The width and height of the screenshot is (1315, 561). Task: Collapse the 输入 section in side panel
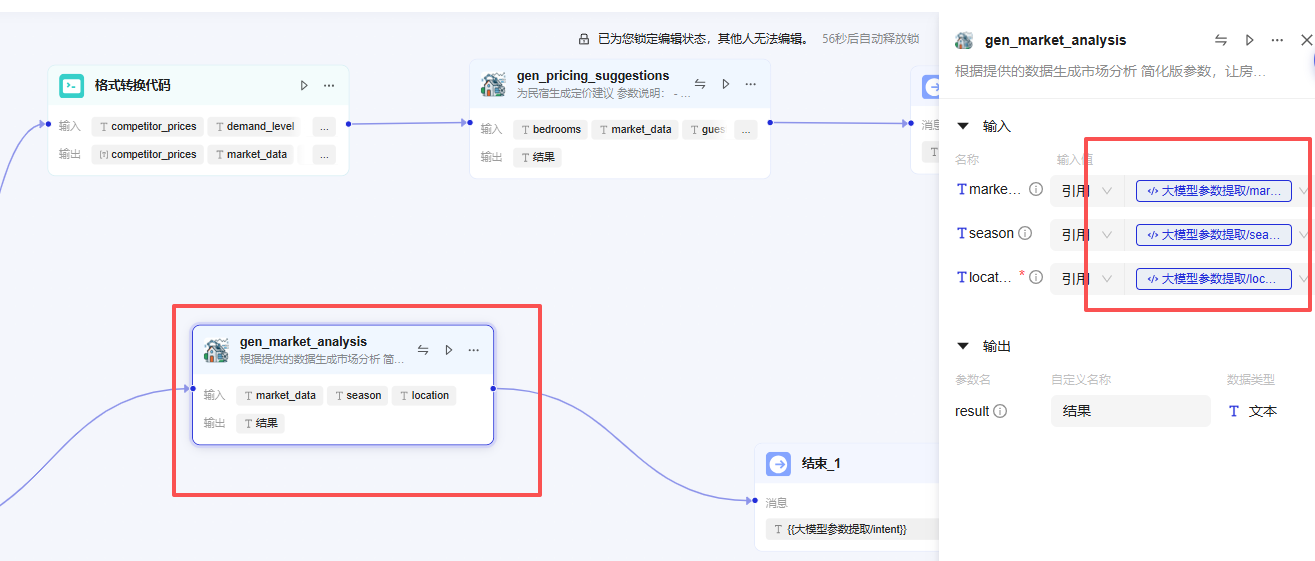[963, 126]
